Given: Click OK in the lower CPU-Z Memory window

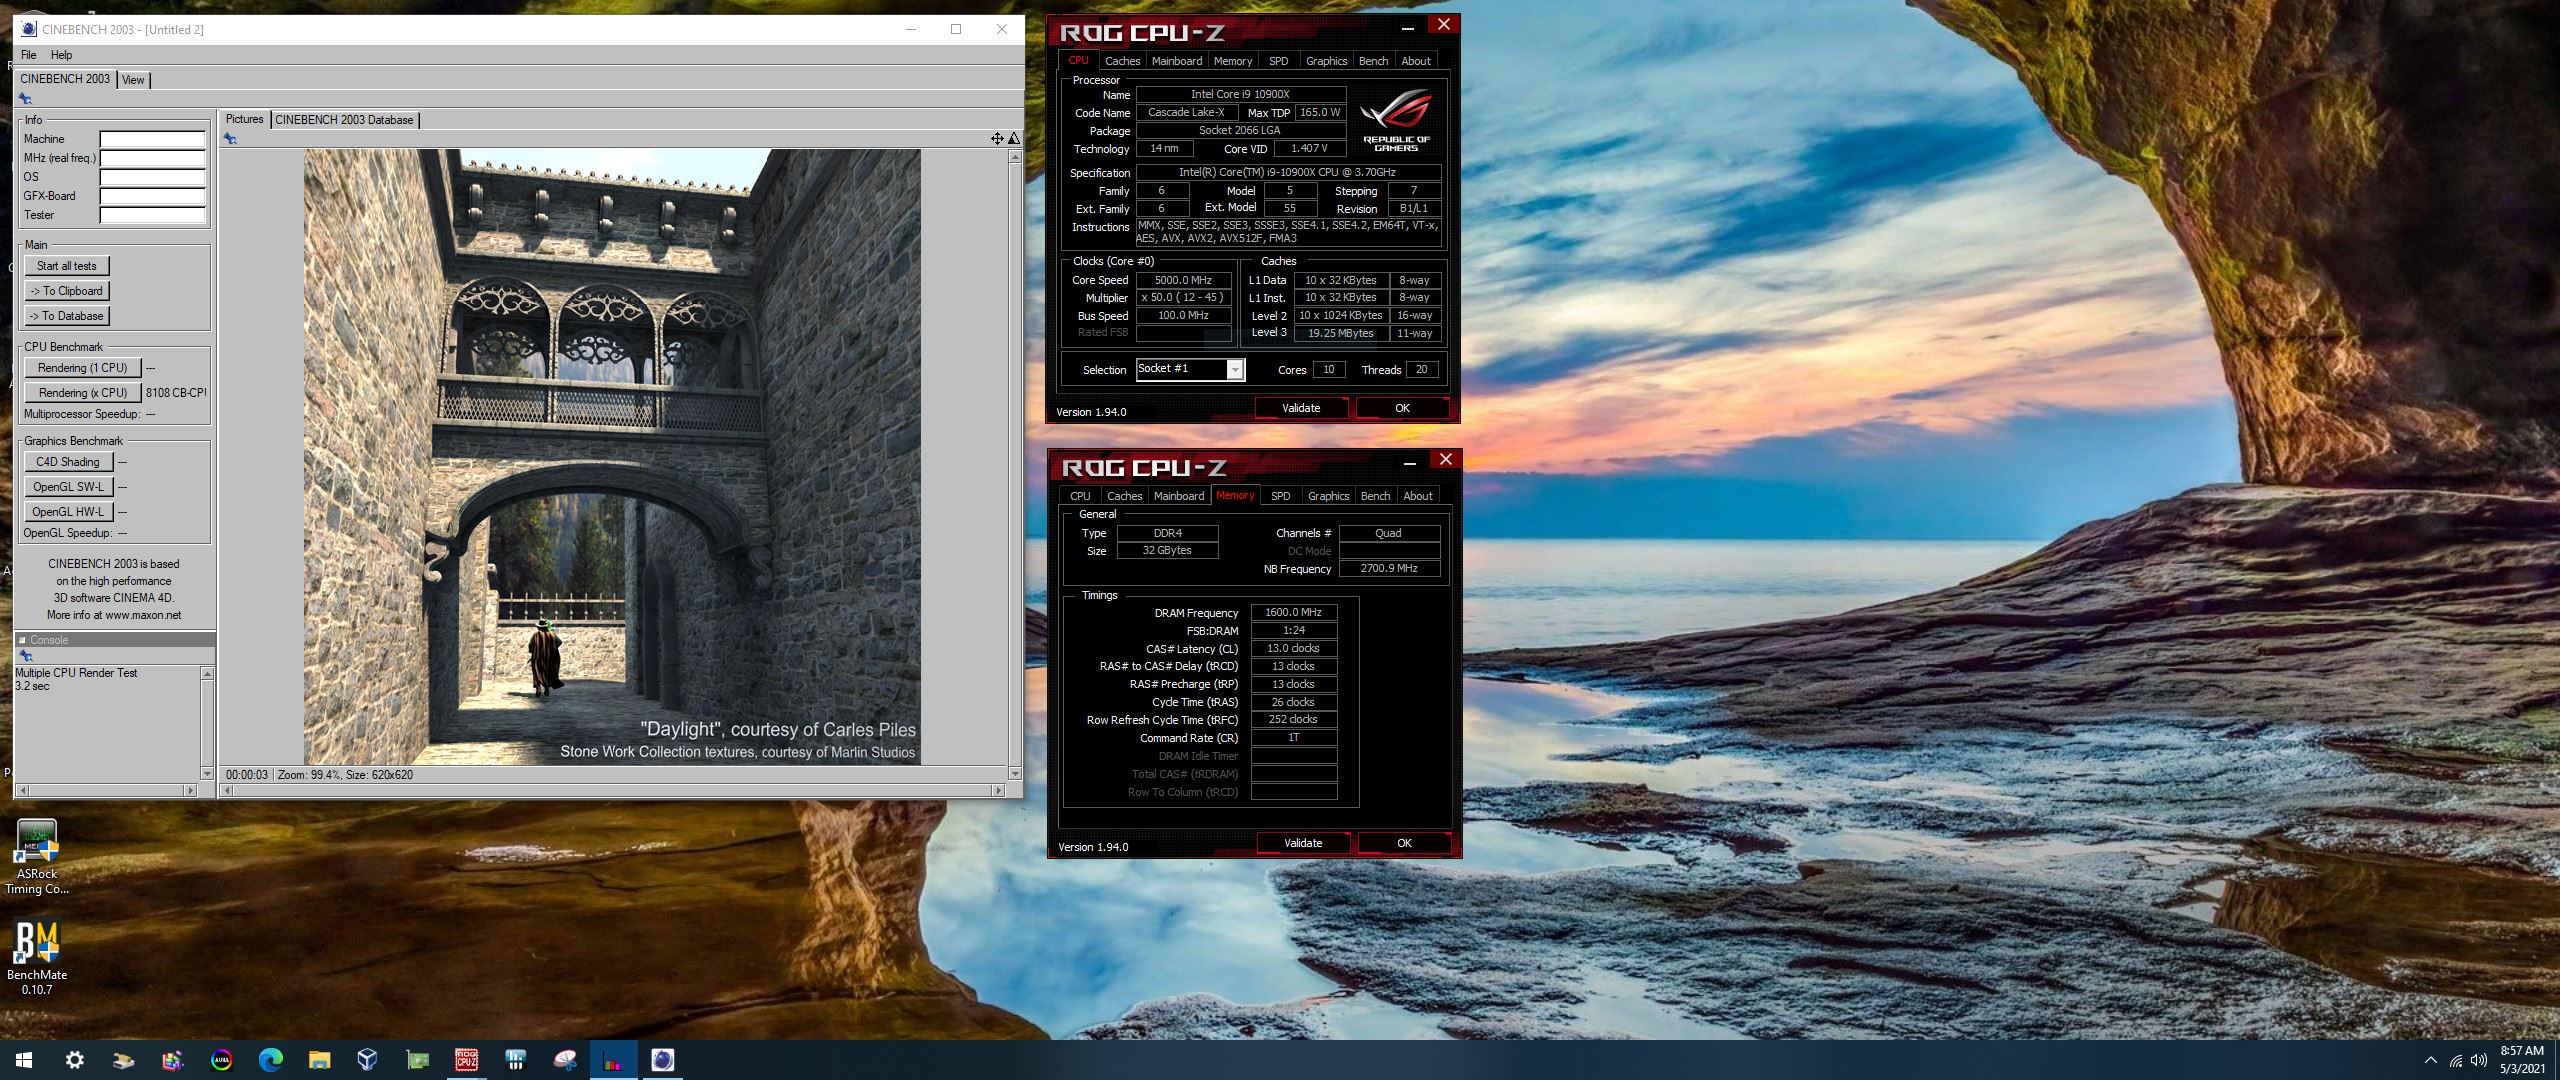Looking at the screenshot, I should click(1404, 843).
